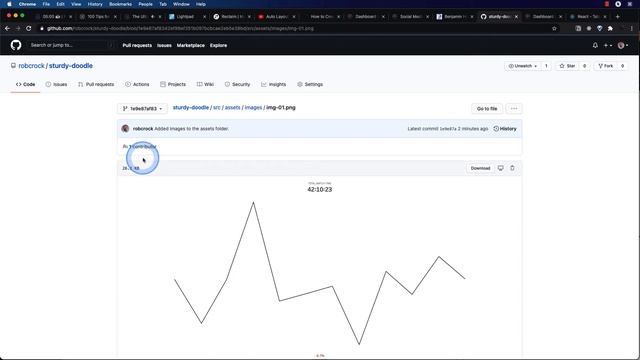Screen dimensions: 640x360
Task: Open the commit author name robcrock
Action: (x=143, y=129)
